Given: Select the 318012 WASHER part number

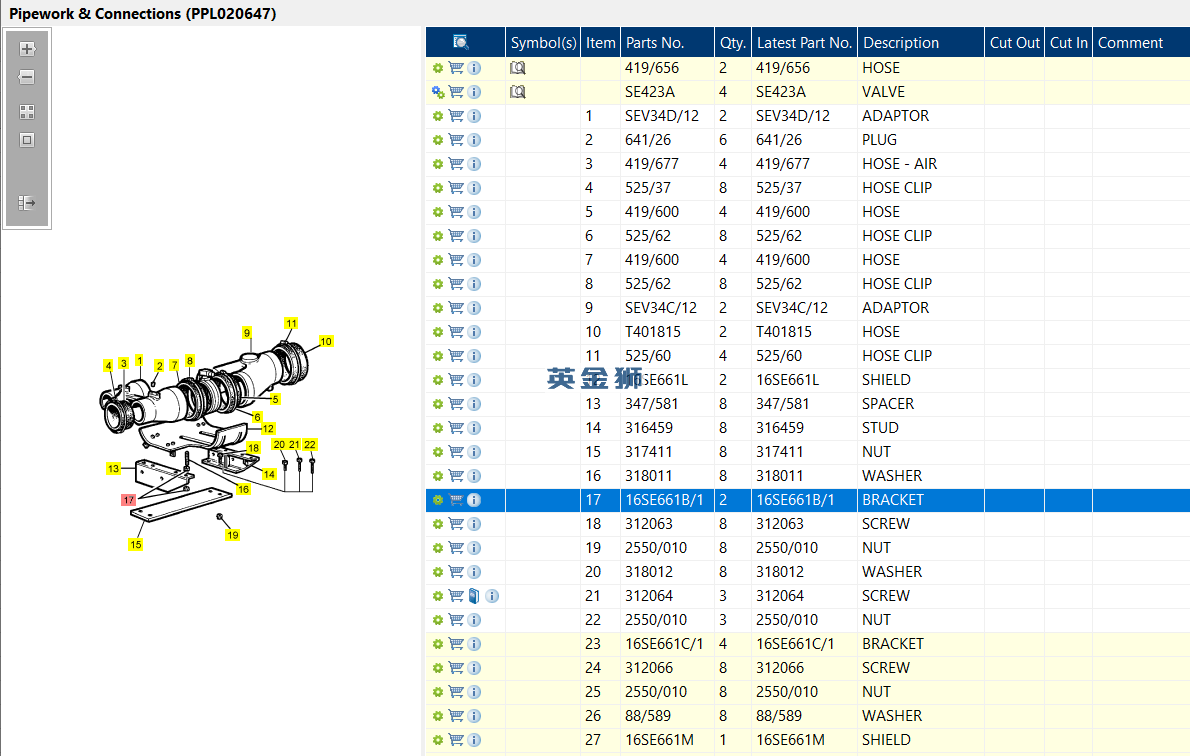Looking at the screenshot, I should pos(649,572).
